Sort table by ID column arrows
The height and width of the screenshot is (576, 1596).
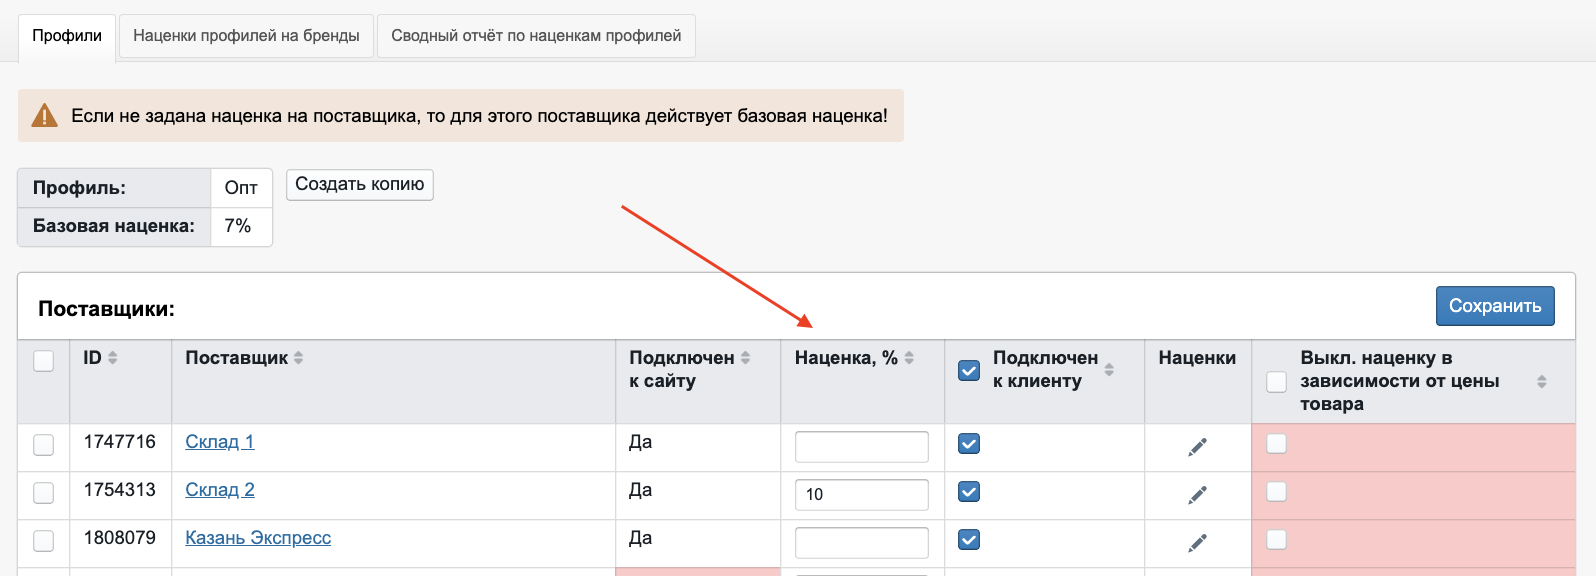(x=113, y=358)
